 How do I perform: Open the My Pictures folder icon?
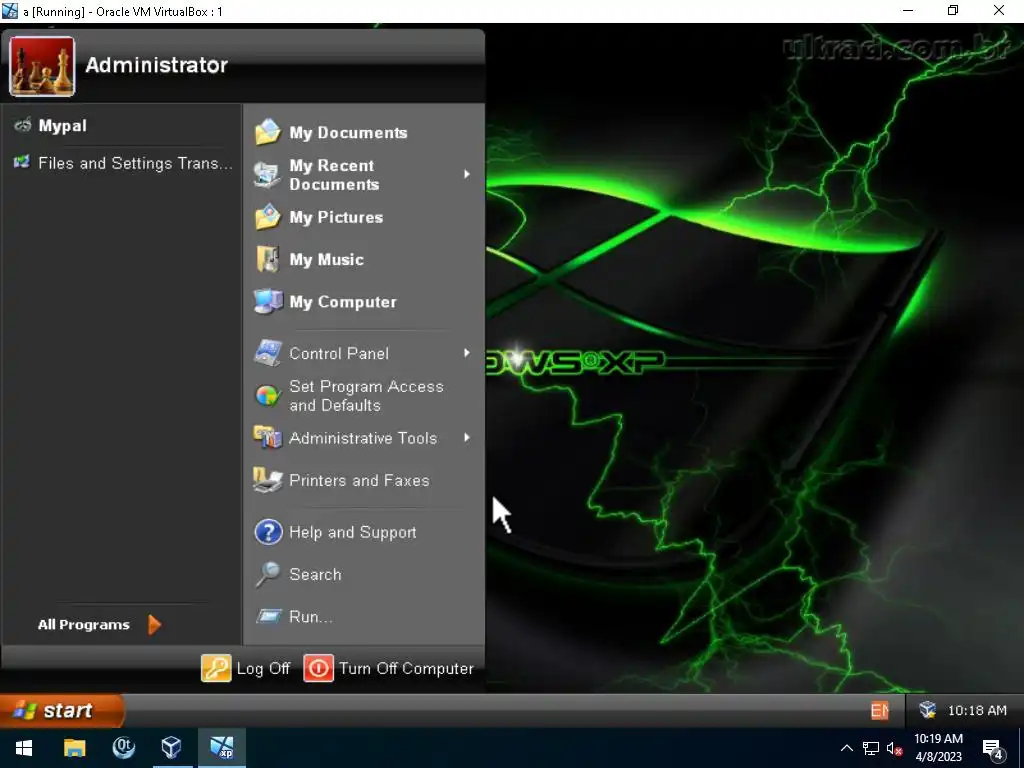(268, 217)
